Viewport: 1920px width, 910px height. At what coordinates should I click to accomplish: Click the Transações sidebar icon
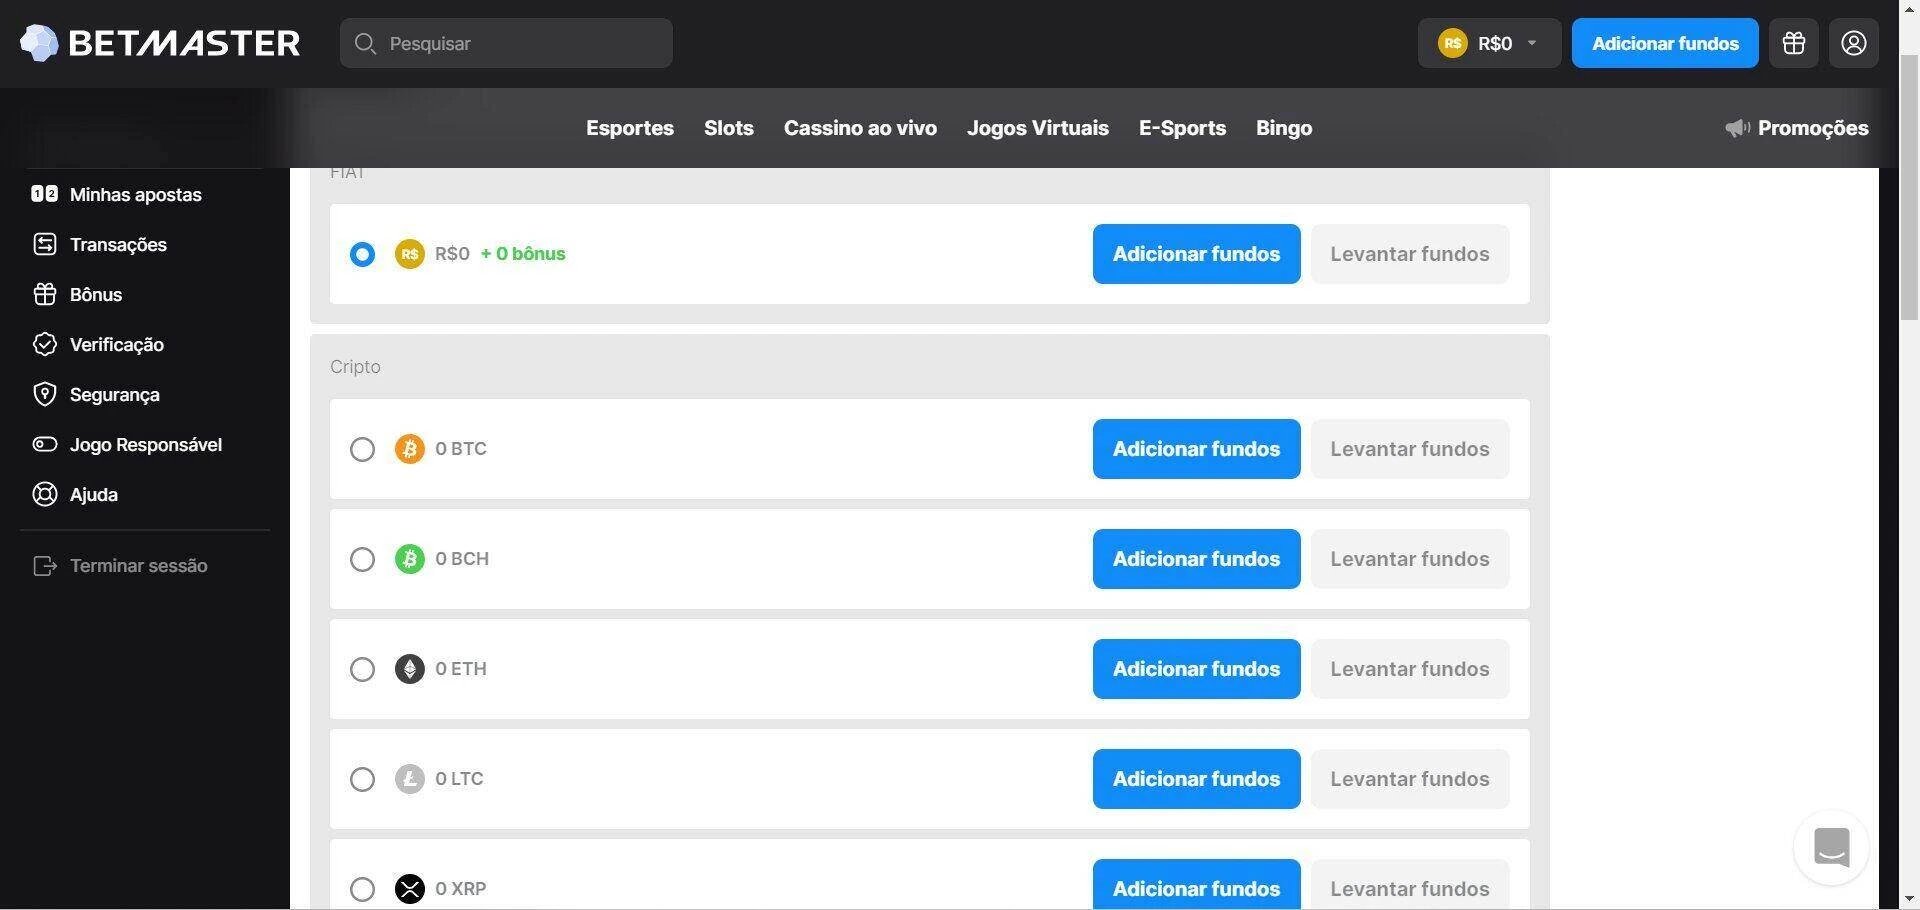point(44,244)
